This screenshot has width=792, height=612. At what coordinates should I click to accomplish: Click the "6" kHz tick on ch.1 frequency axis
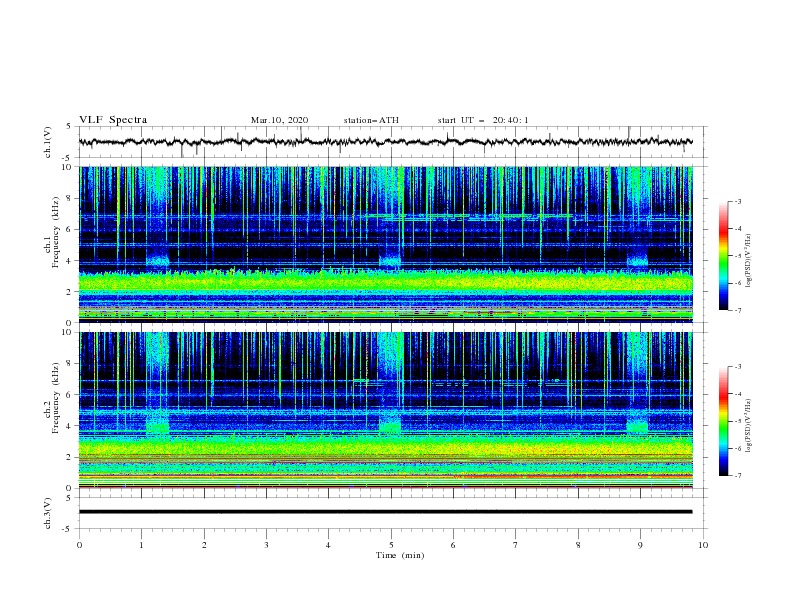coord(70,229)
